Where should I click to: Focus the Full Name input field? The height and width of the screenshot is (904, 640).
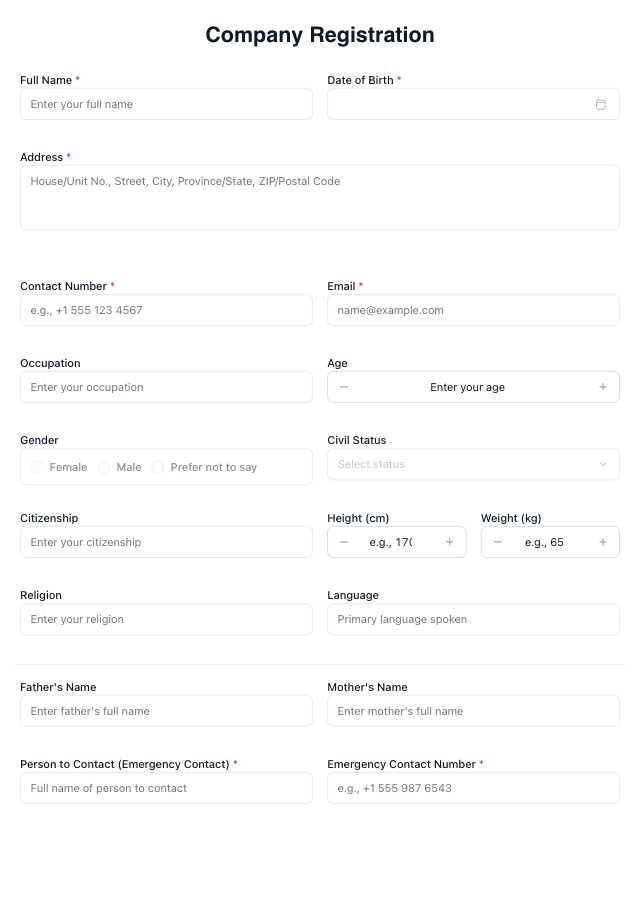coord(166,104)
